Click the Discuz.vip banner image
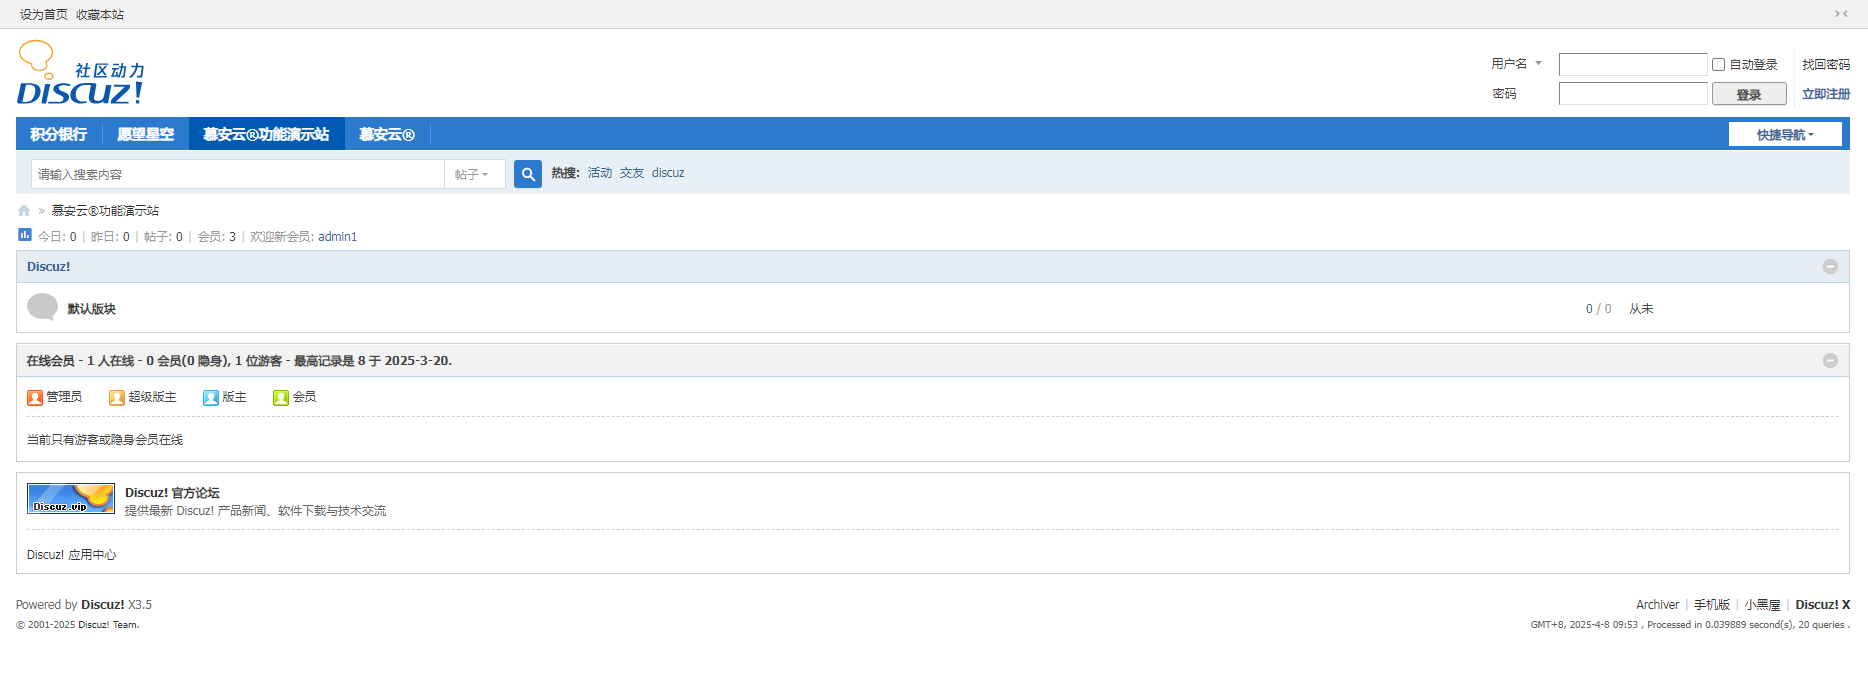 point(71,499)
